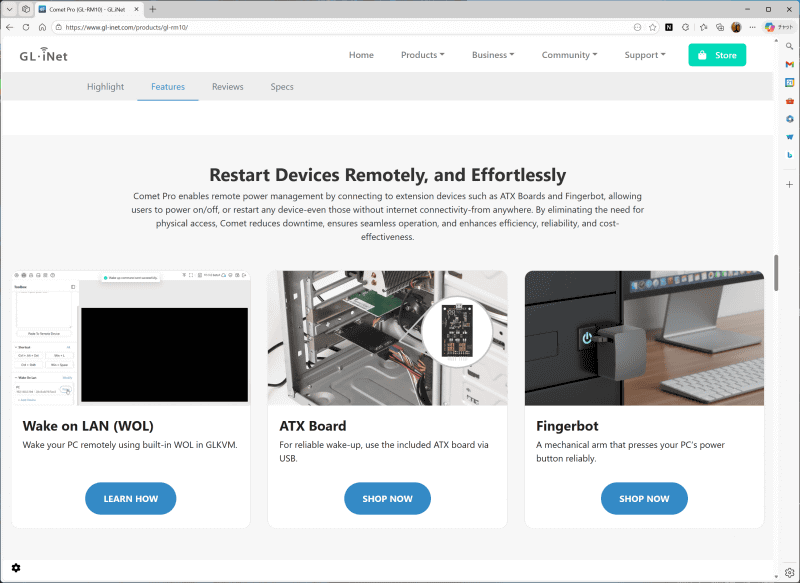Click the scrollbar up arrow
This screenshot has width=800, height=583.
776,40
